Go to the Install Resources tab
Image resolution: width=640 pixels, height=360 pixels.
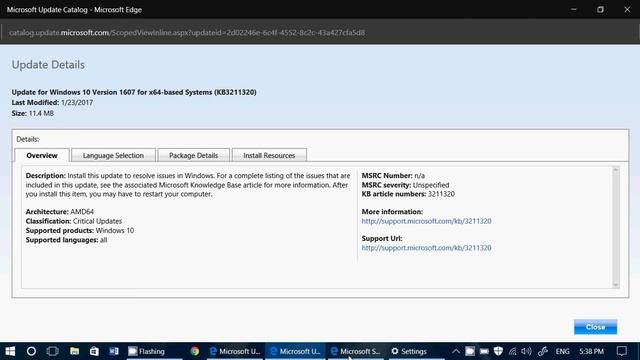269,156
